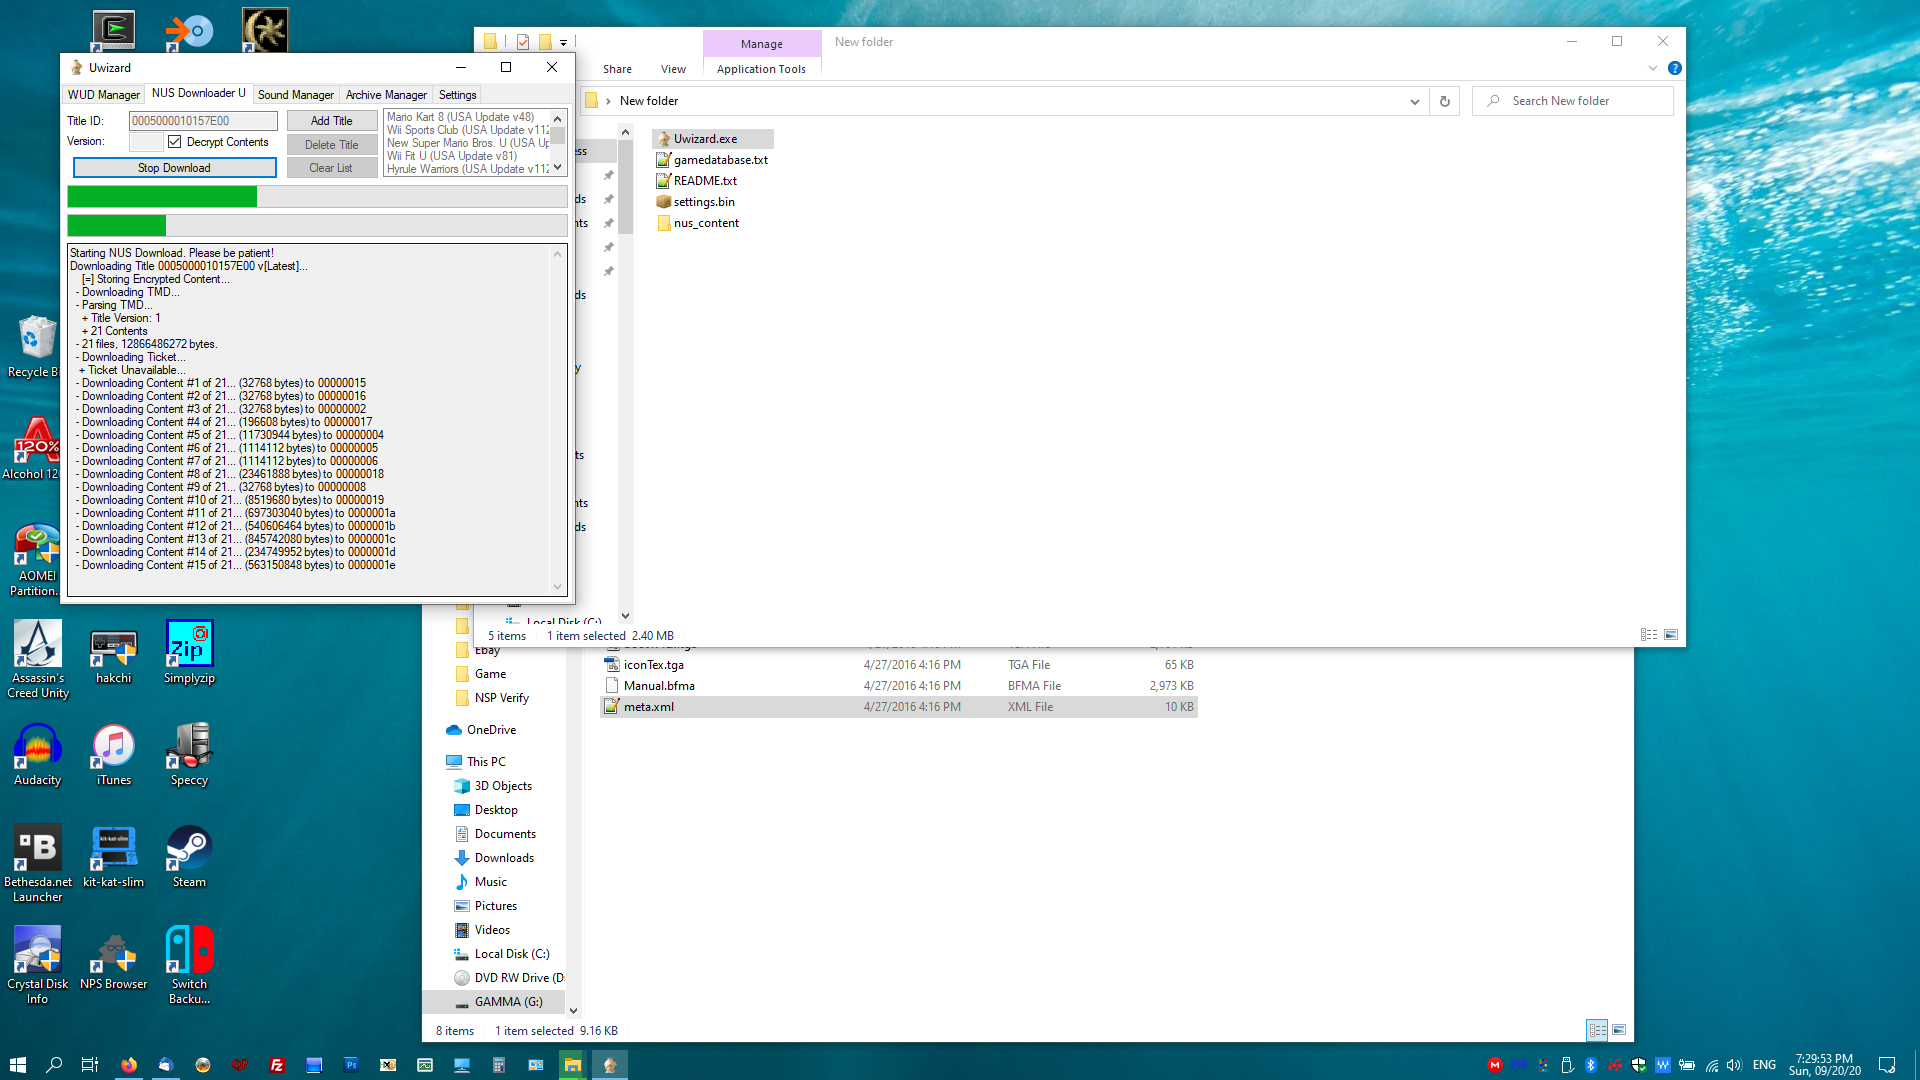Open the address bar history dropdown
The width and height of the screenshot is (1920, 1080).
click(x=1414, y=101)
